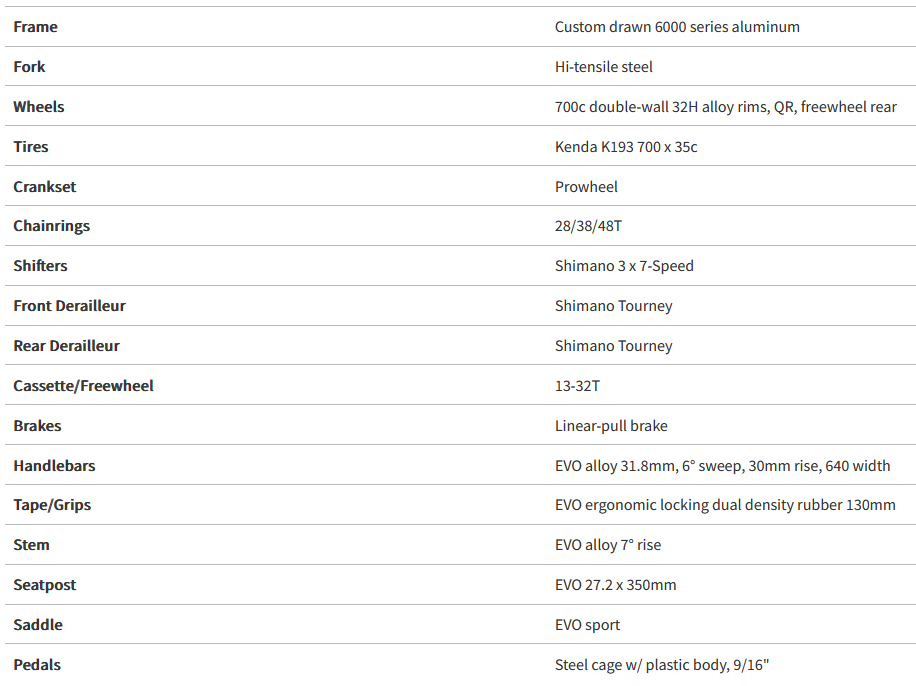Click the EVO alloy 7° rise stem value

tap(608, 545)
